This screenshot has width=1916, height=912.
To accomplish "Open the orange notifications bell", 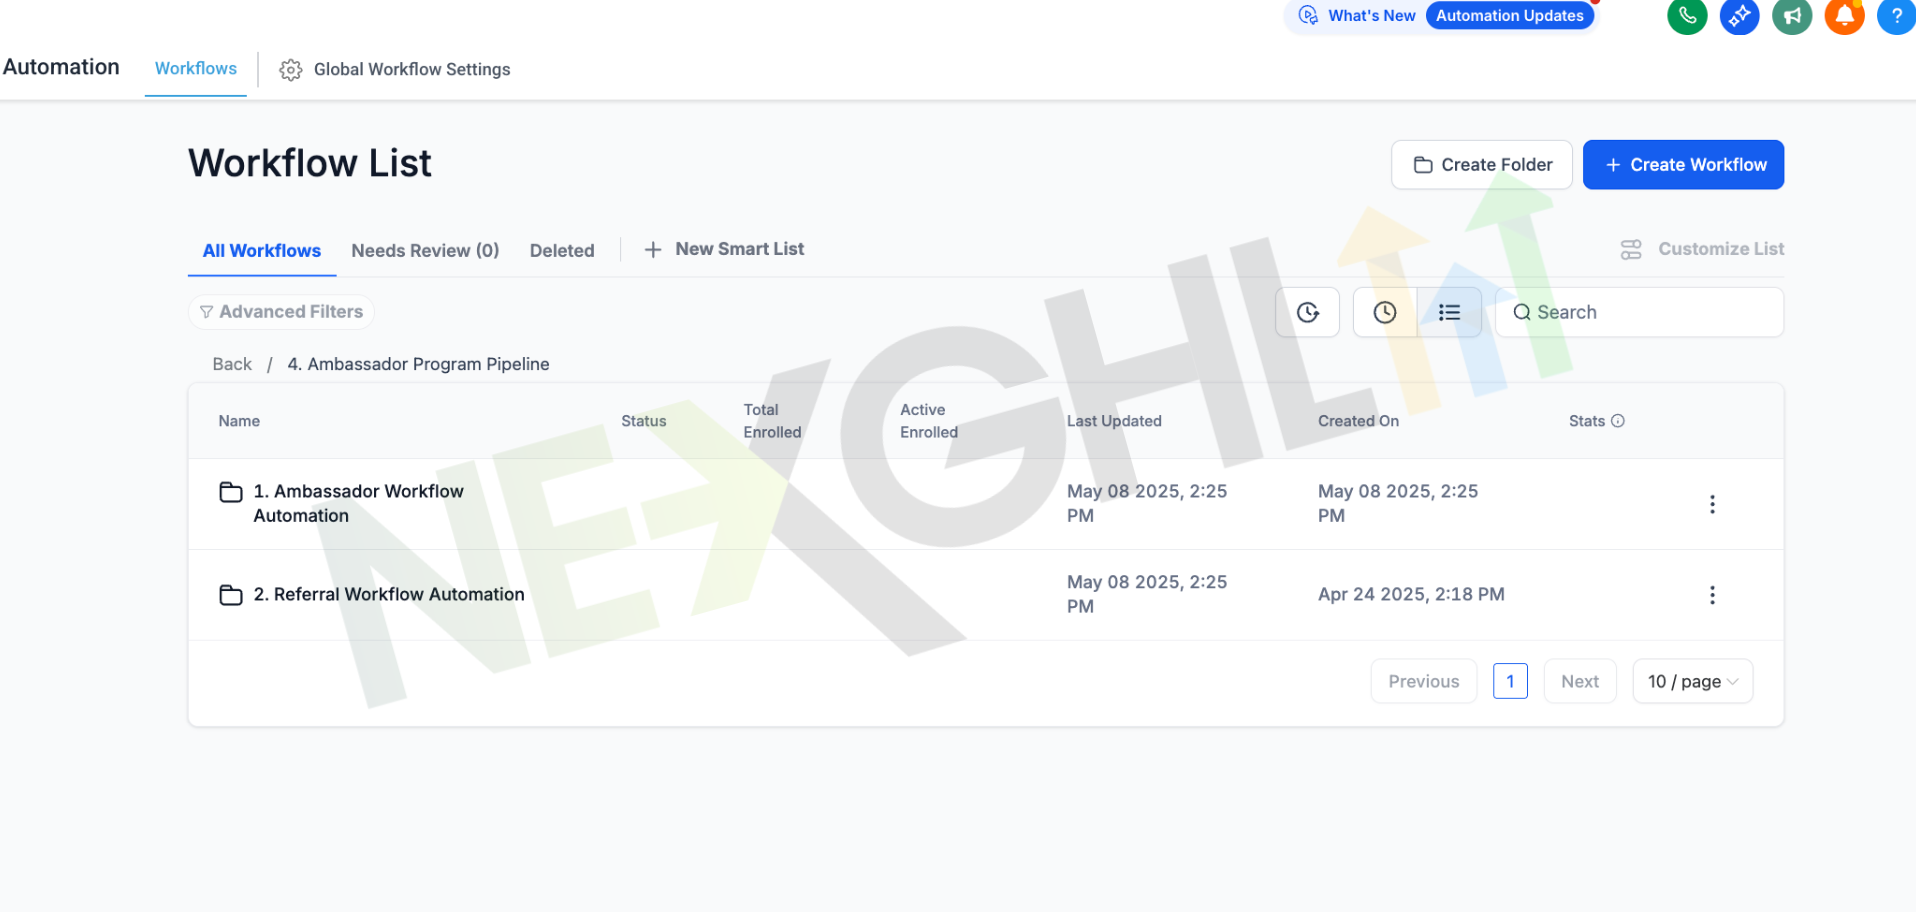I will click(x=1844, y=16).
